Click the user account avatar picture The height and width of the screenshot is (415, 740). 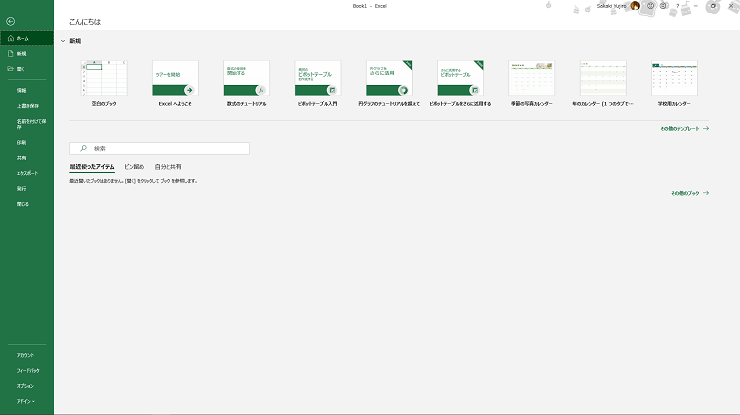point(635,6)
